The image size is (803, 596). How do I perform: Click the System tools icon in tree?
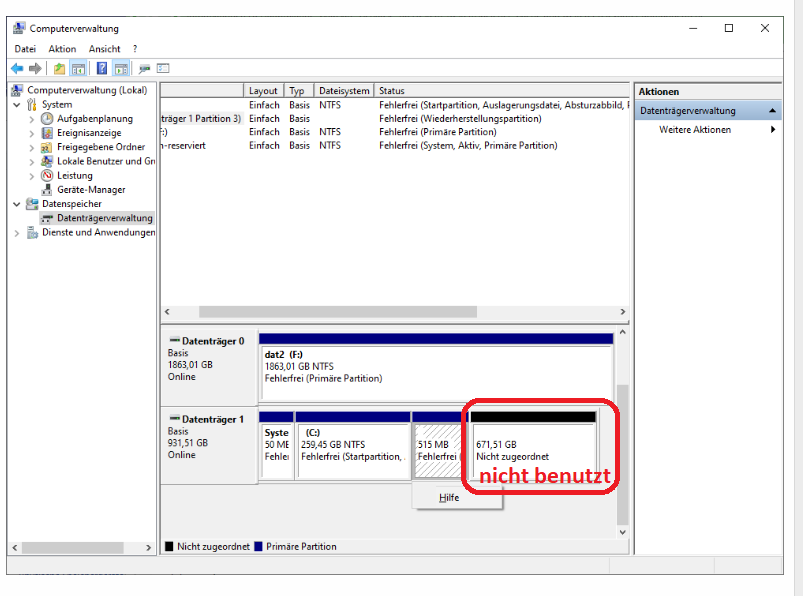click(32, 104)
